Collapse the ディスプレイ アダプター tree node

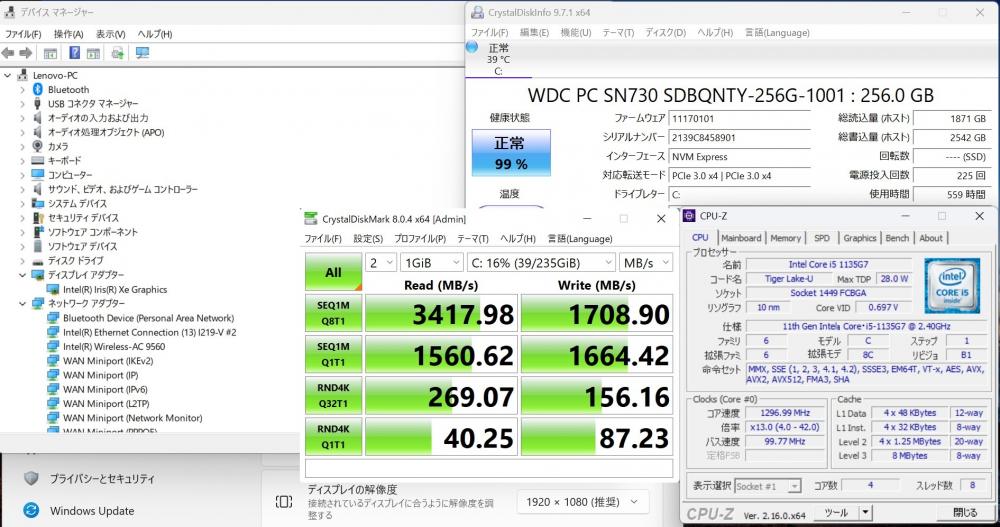coord(22,275)
